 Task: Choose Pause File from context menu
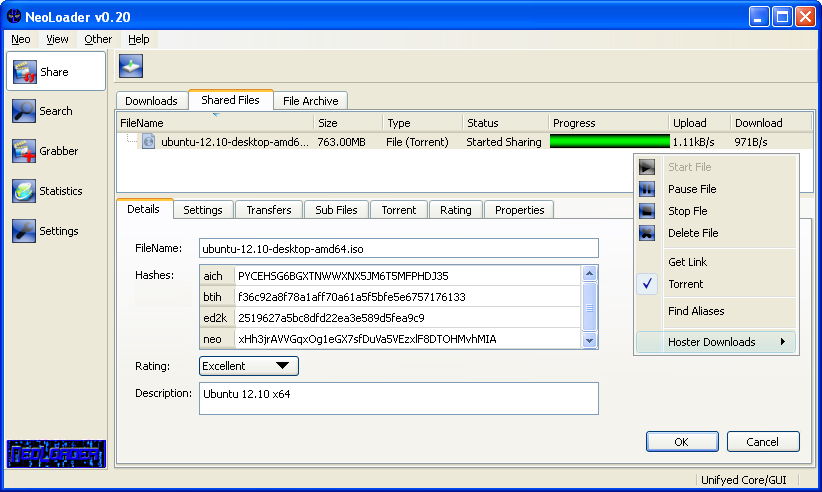[692, 189]
